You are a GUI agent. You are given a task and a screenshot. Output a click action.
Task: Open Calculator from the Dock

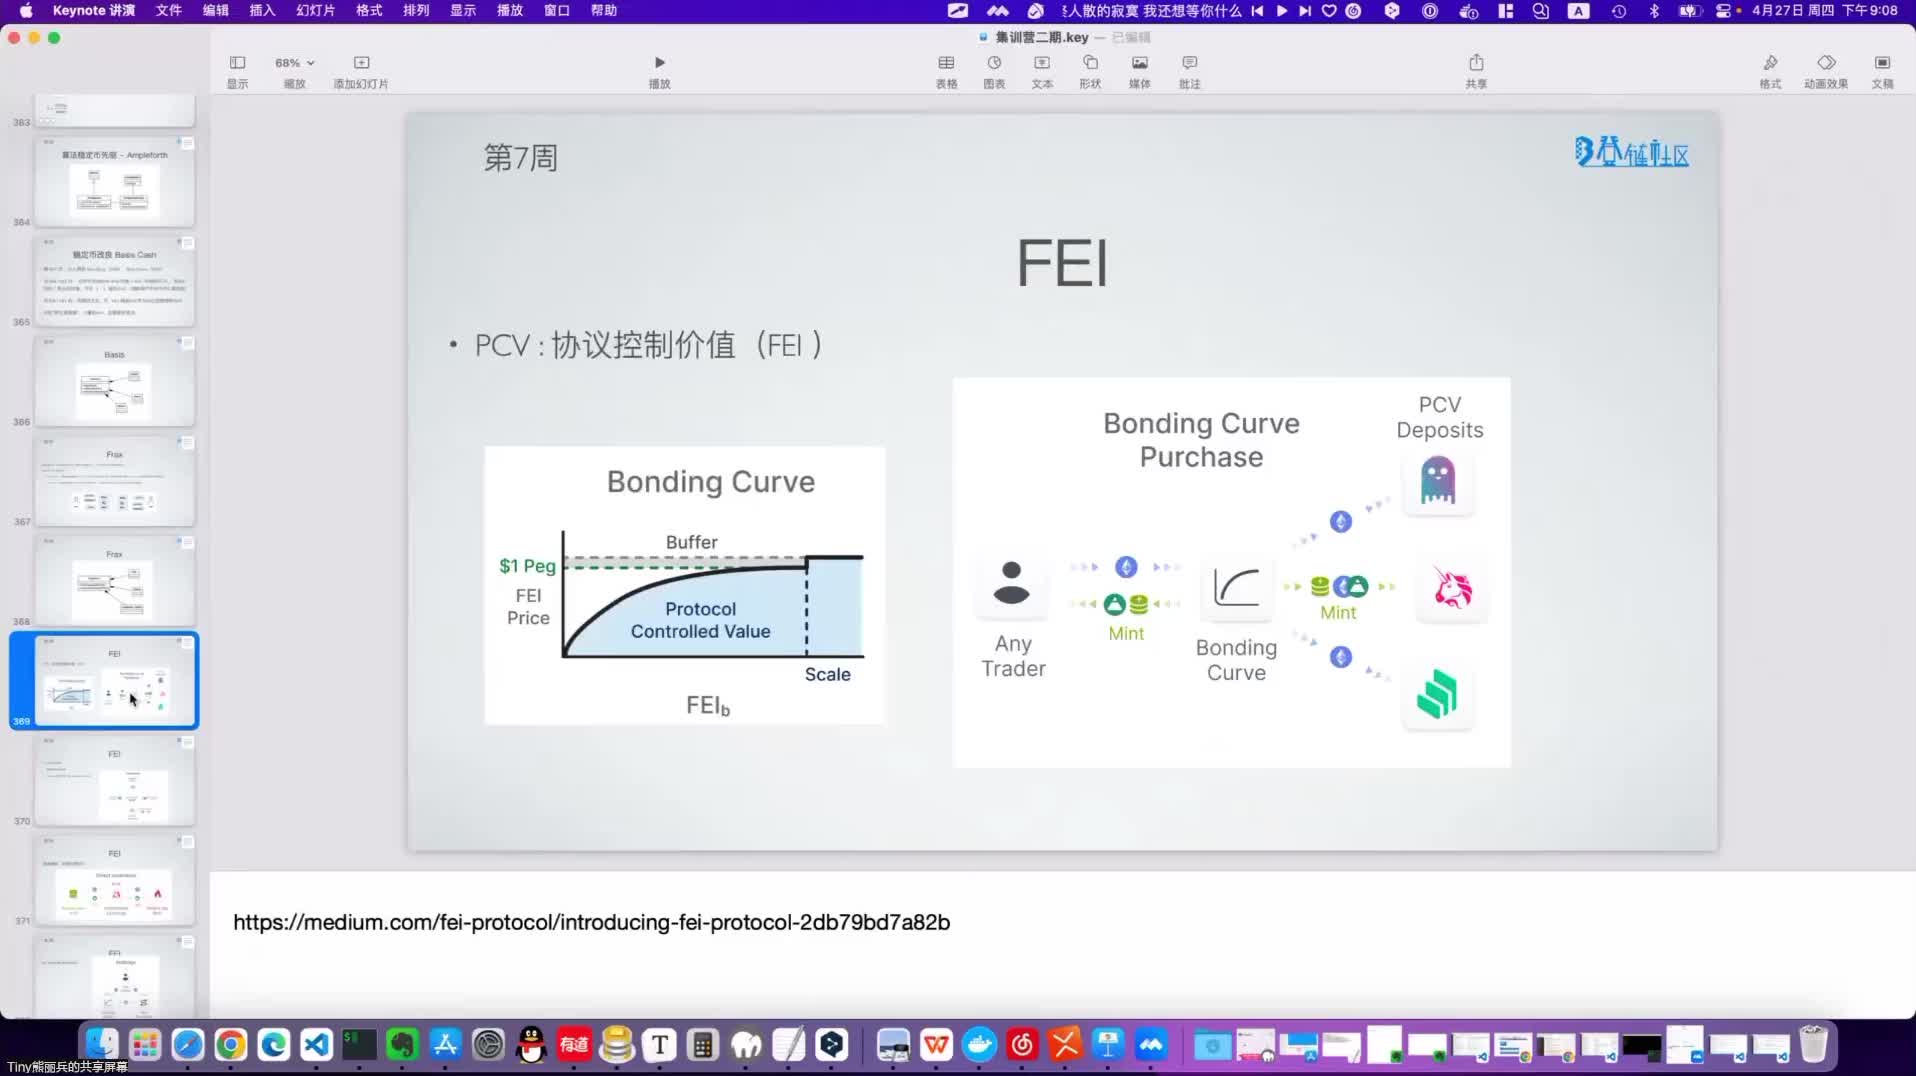coord(703,1045)
